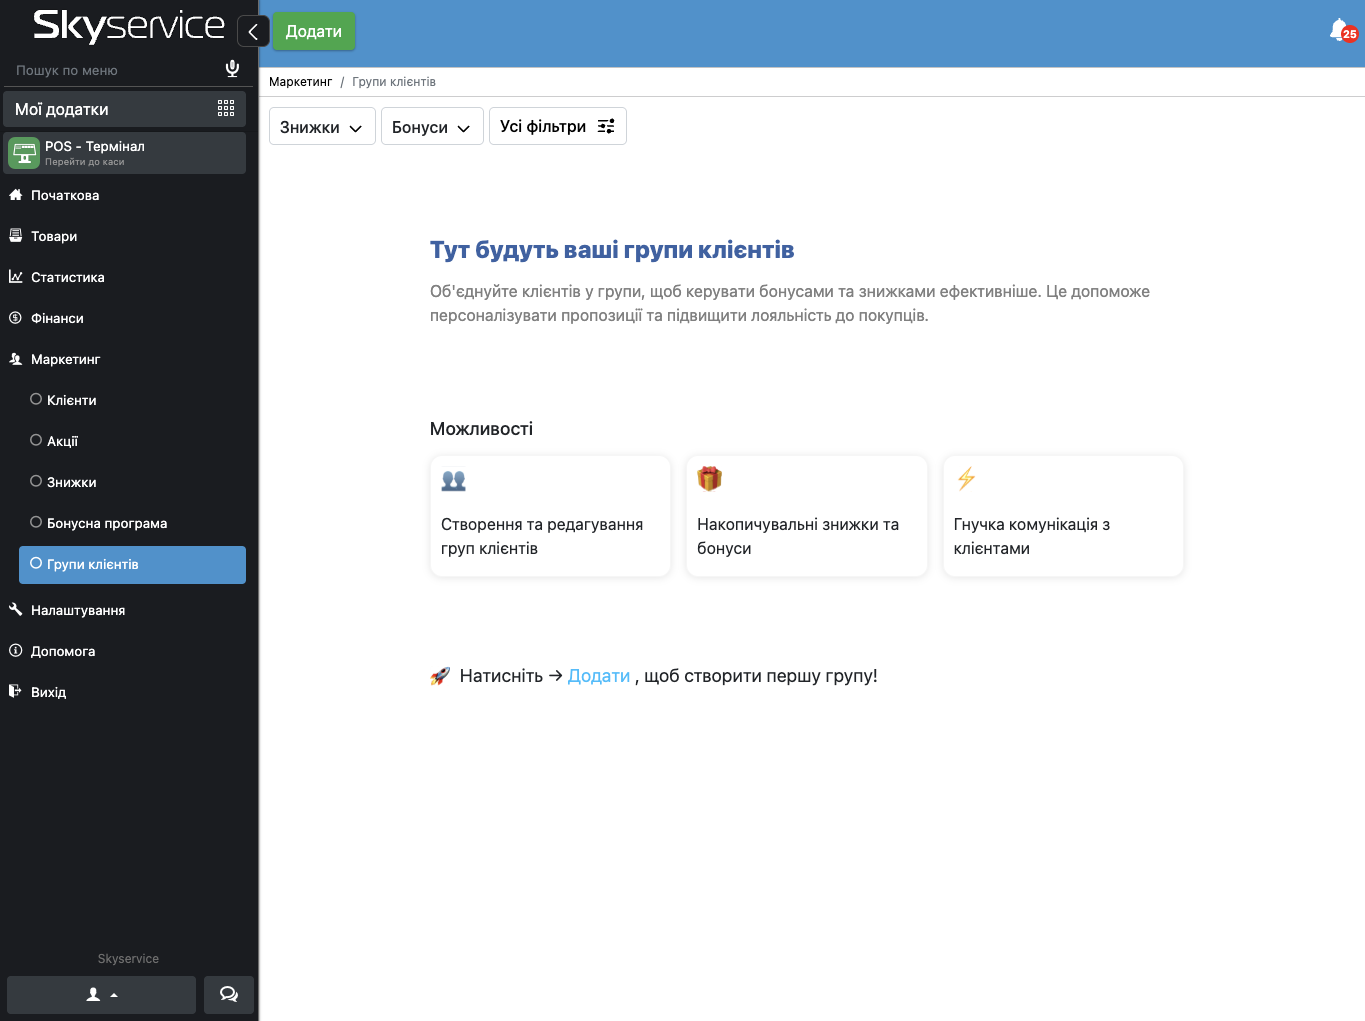Click the house icon beside Початкова
This screenshot has width=1365, height=1021.
coord(16,195)
